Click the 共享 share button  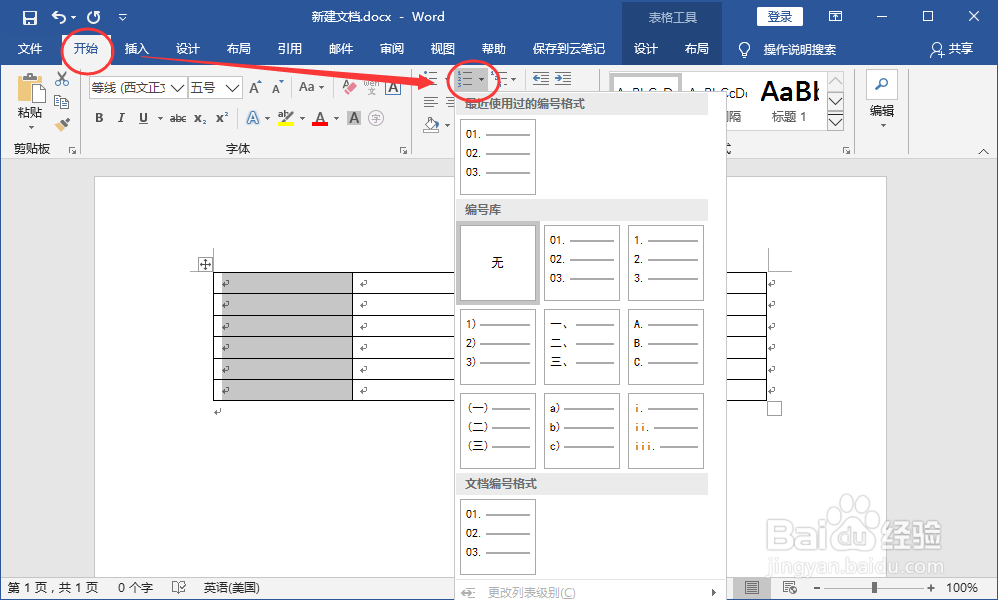click(952, 49)
